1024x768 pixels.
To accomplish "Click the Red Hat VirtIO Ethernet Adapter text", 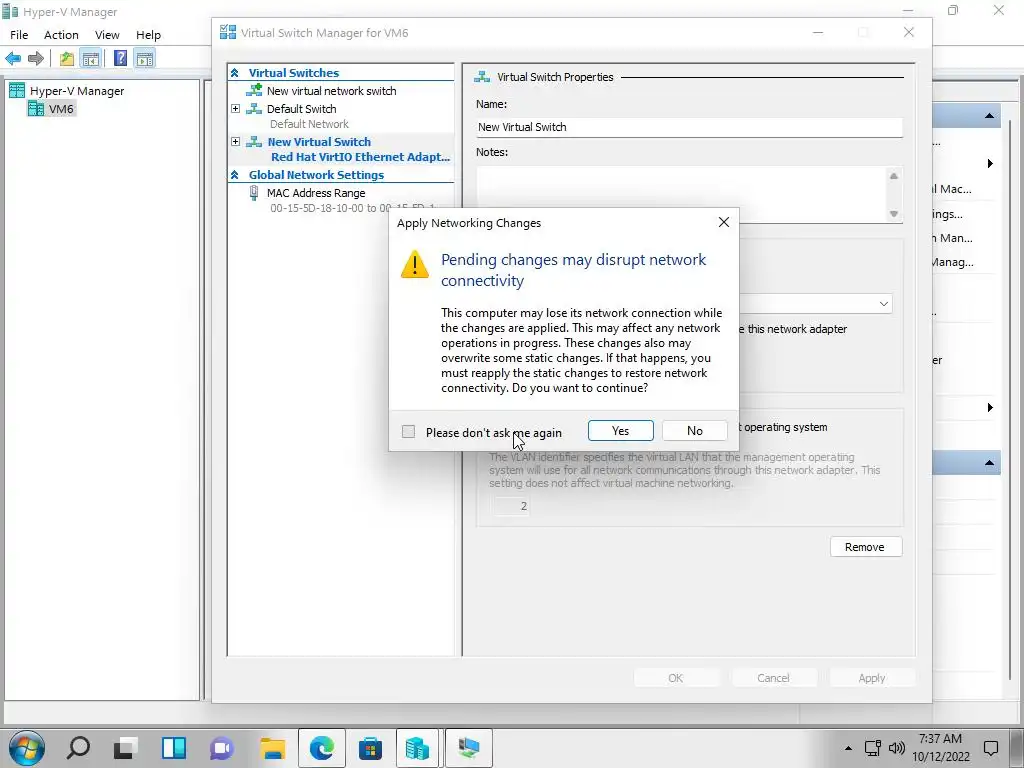I will [x=360, y=157].
